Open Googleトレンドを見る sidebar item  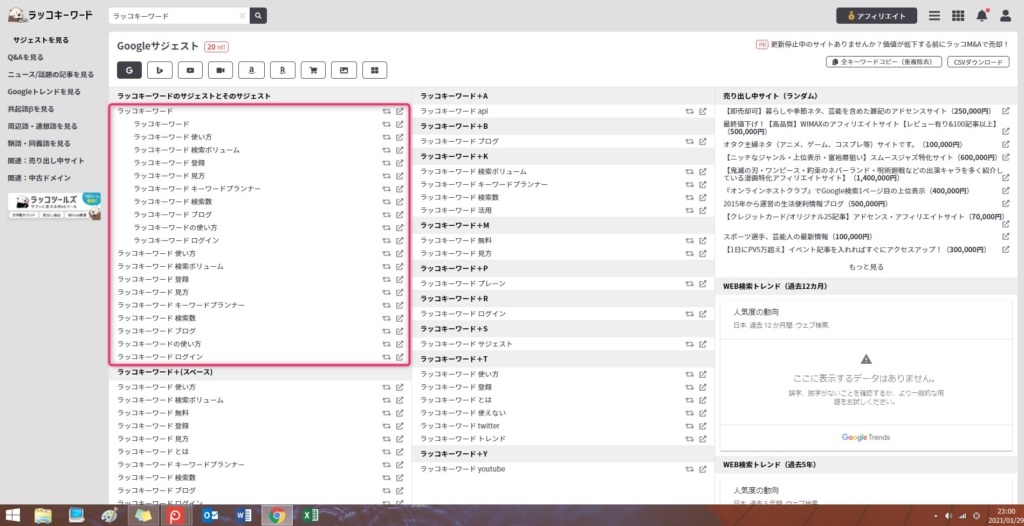pos(44,92)
